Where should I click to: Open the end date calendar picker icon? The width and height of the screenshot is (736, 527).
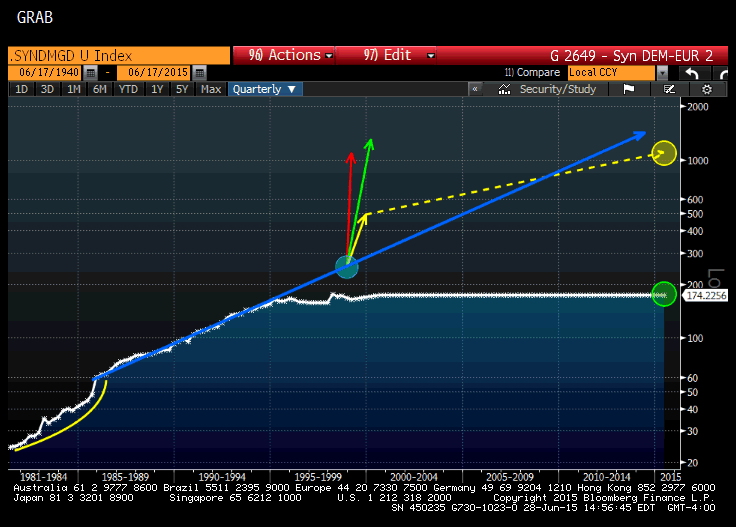pyautogui.click(x=199, y=73)
